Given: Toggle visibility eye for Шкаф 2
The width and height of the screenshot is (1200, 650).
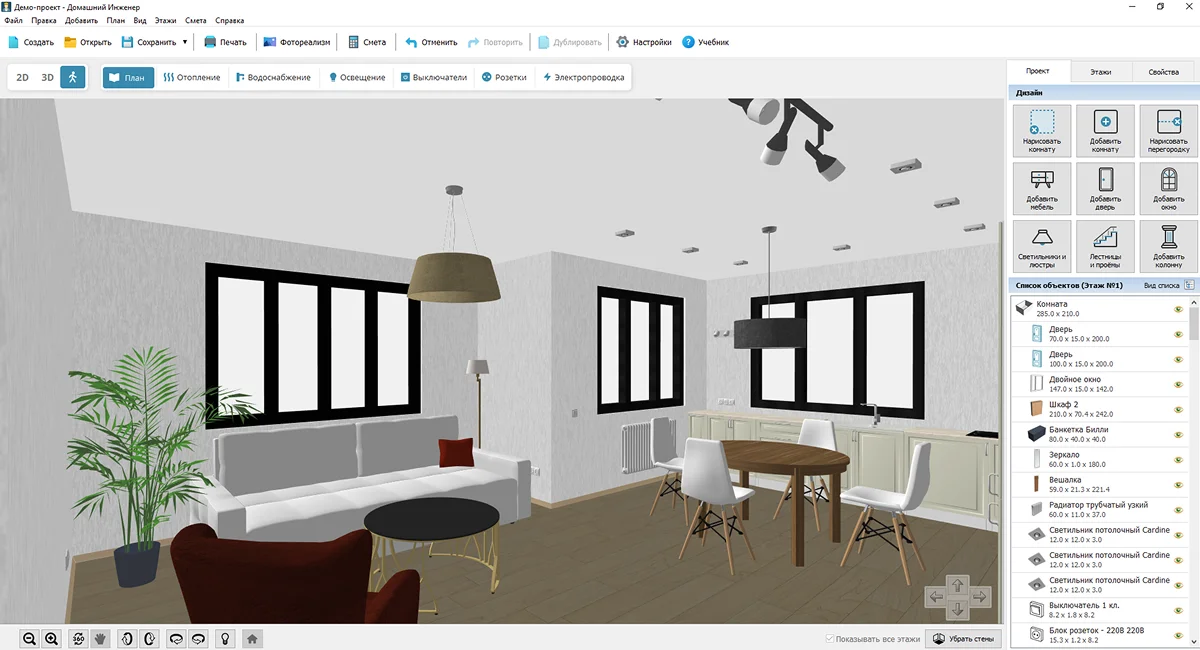Looking at the screenshot, I should tap(1178, 409).
